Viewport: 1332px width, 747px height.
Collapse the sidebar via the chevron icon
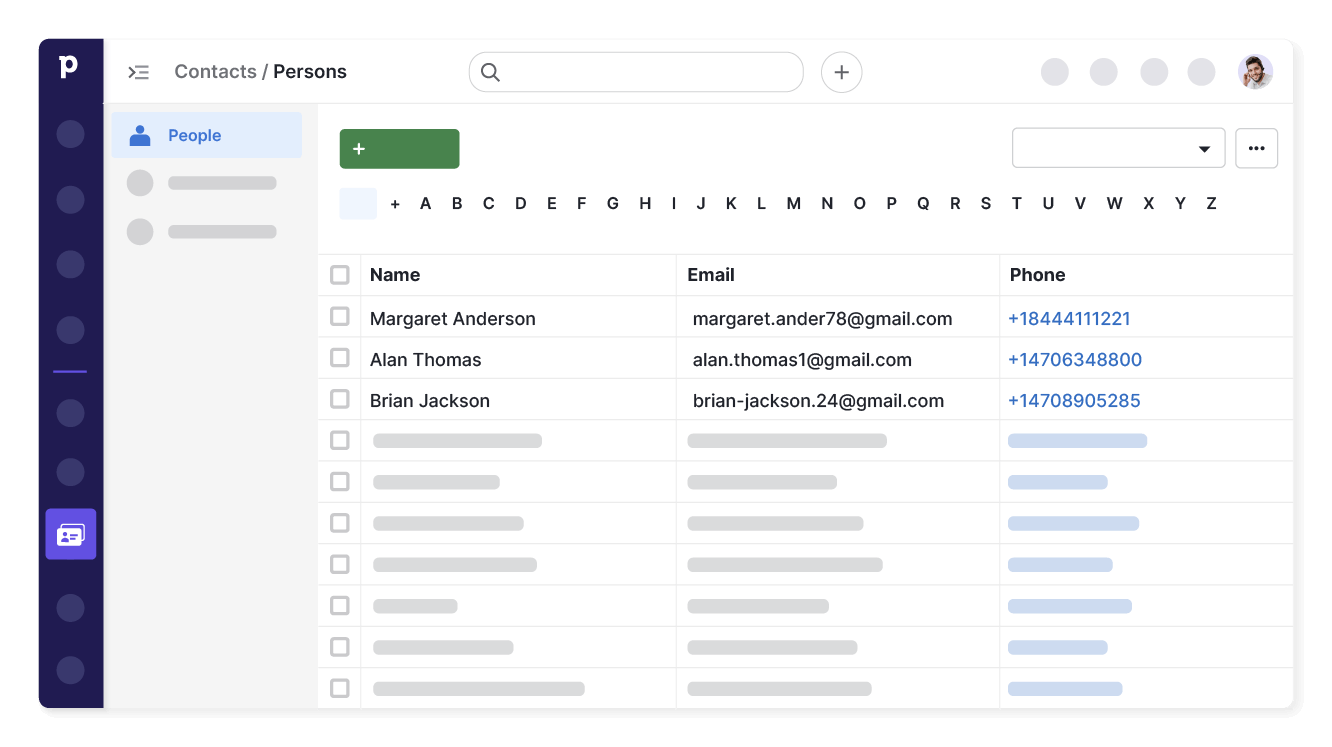pos(138,71)
